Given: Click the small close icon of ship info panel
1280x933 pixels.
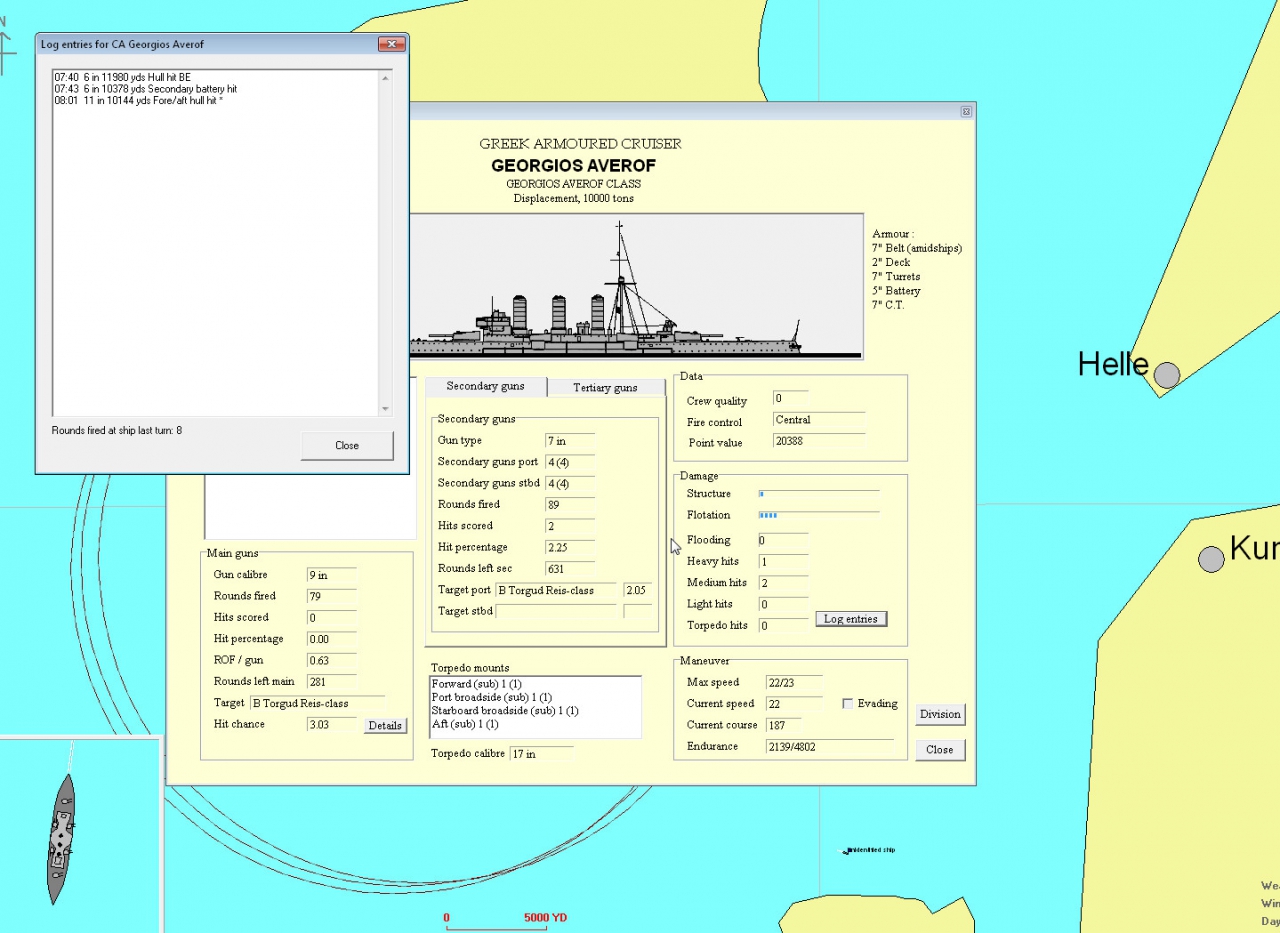Looking at the screenshot, I should (966, 112).
